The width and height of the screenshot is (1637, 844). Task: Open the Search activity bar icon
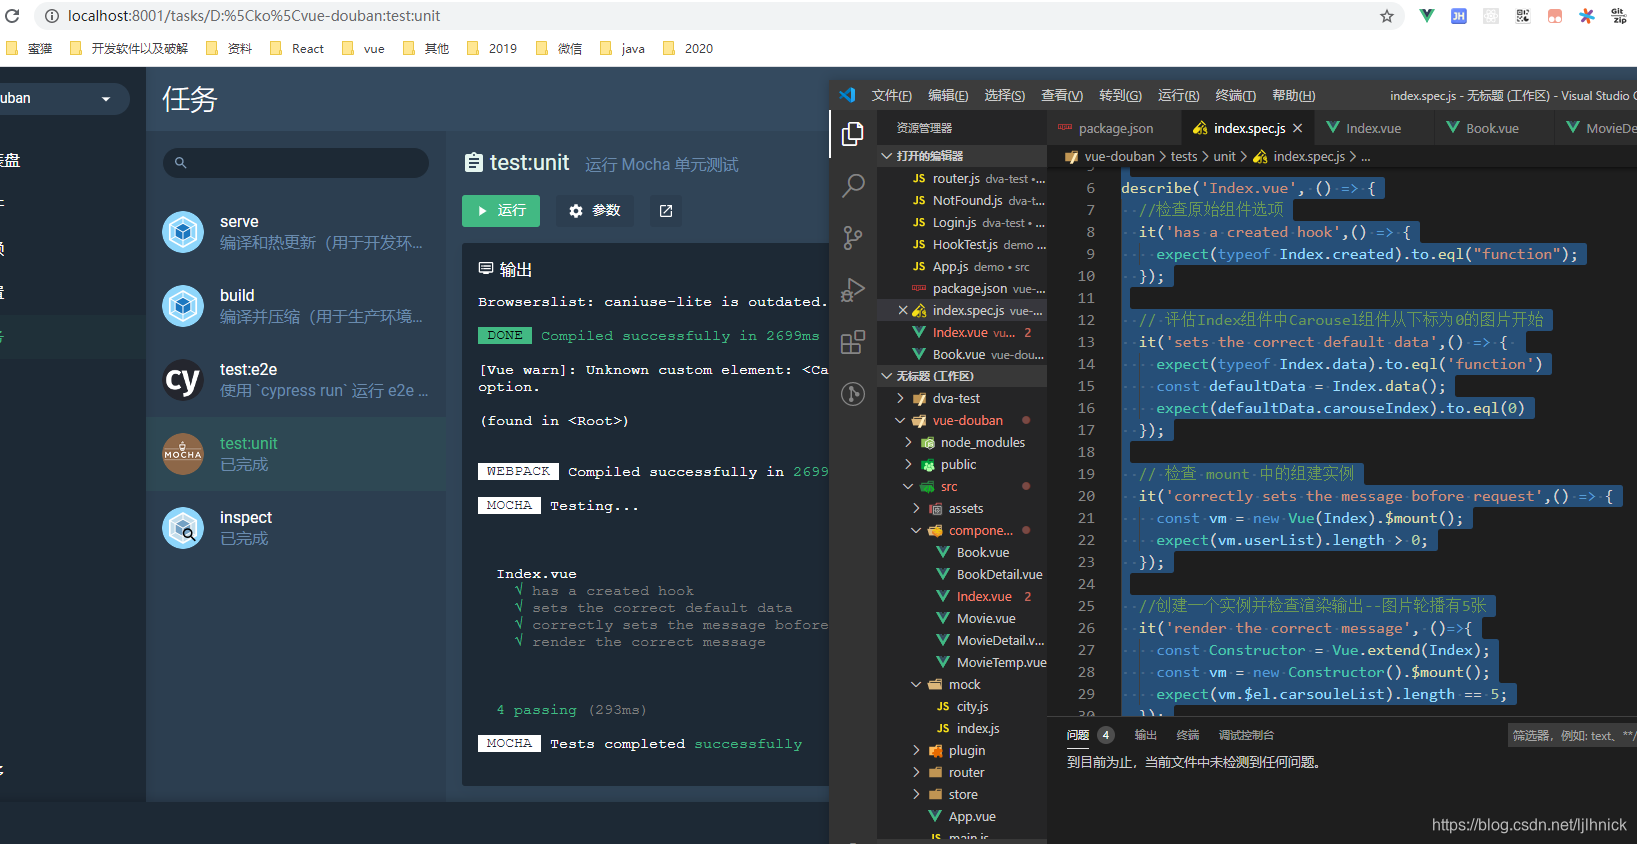point(853,185)
